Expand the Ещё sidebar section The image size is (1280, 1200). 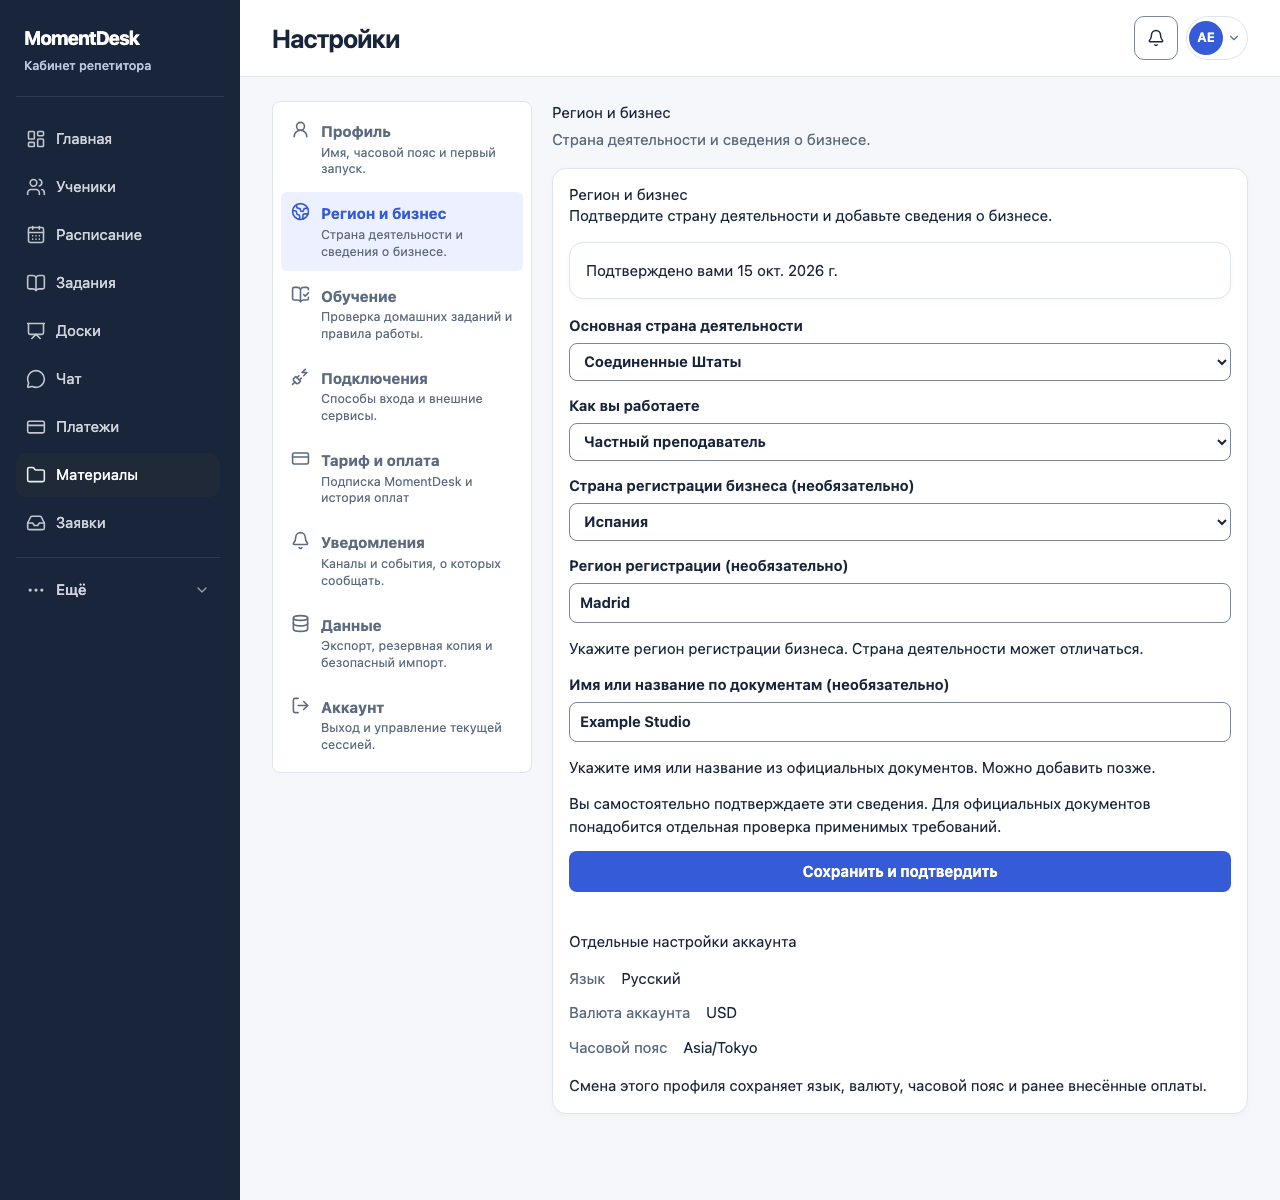118,590
